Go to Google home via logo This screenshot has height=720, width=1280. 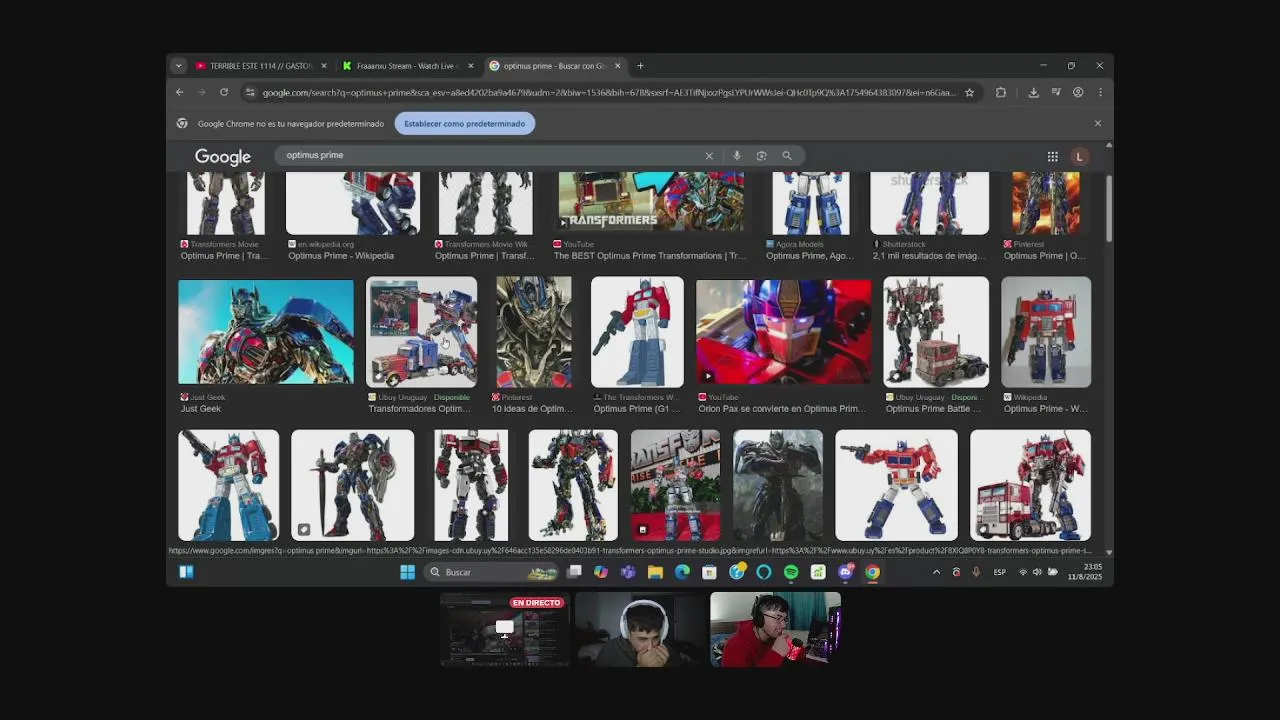(223, 157)
